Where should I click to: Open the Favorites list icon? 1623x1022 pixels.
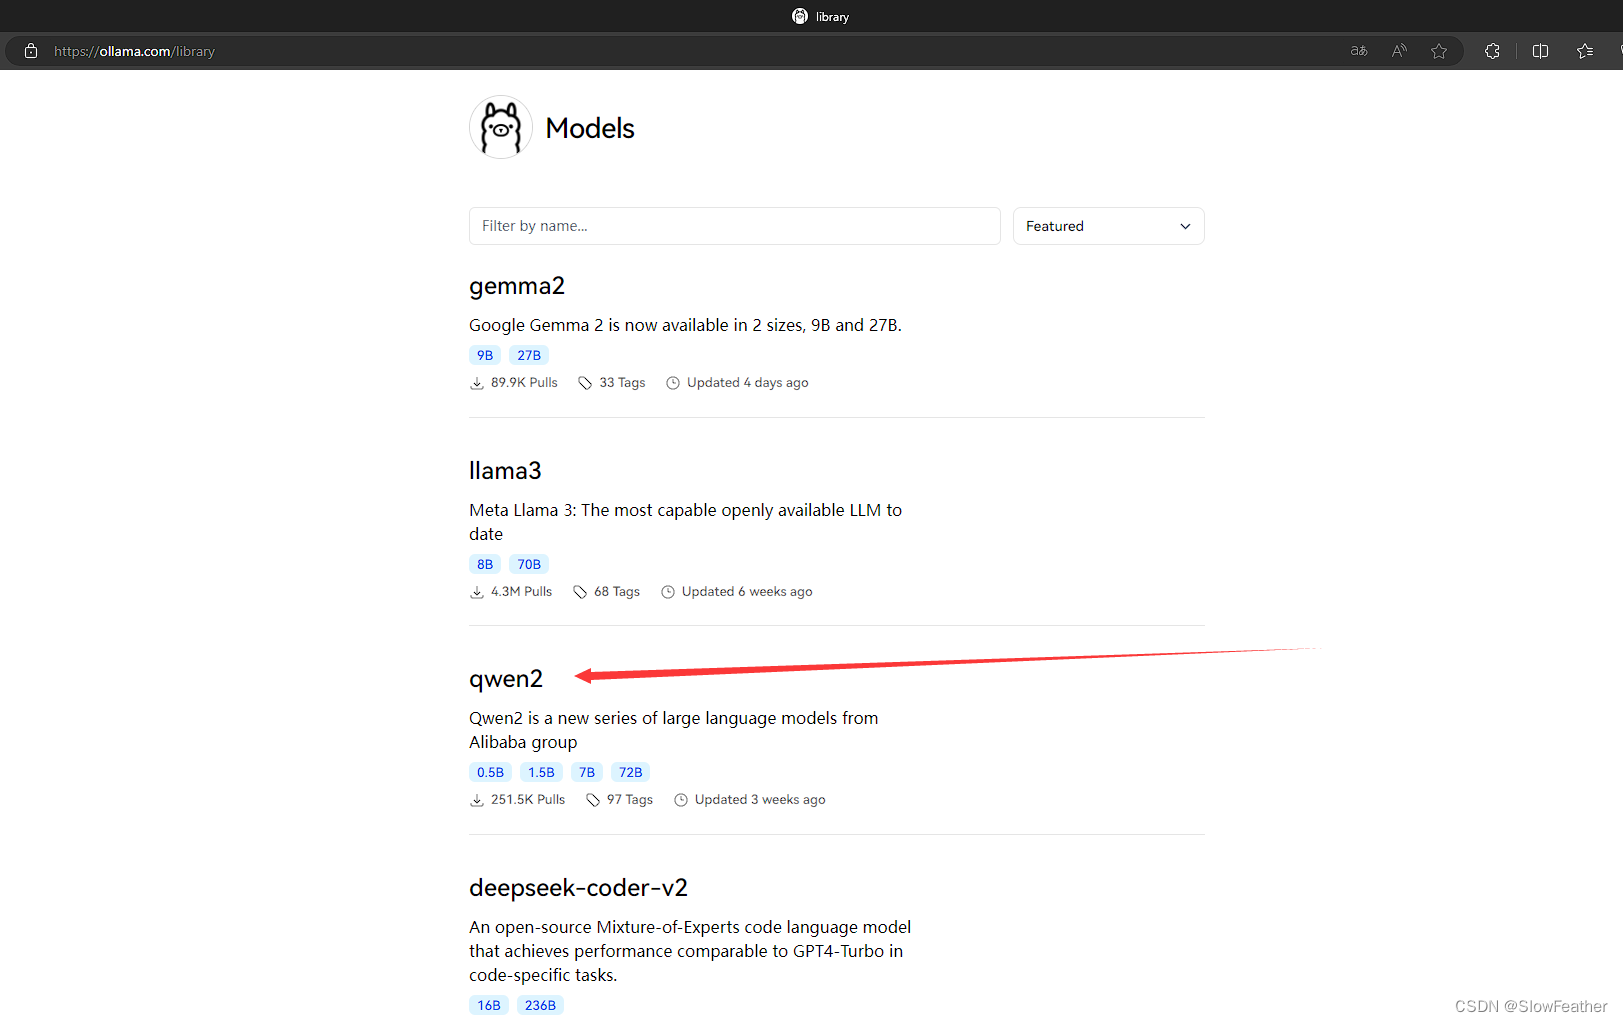[x=1585, y=51]
